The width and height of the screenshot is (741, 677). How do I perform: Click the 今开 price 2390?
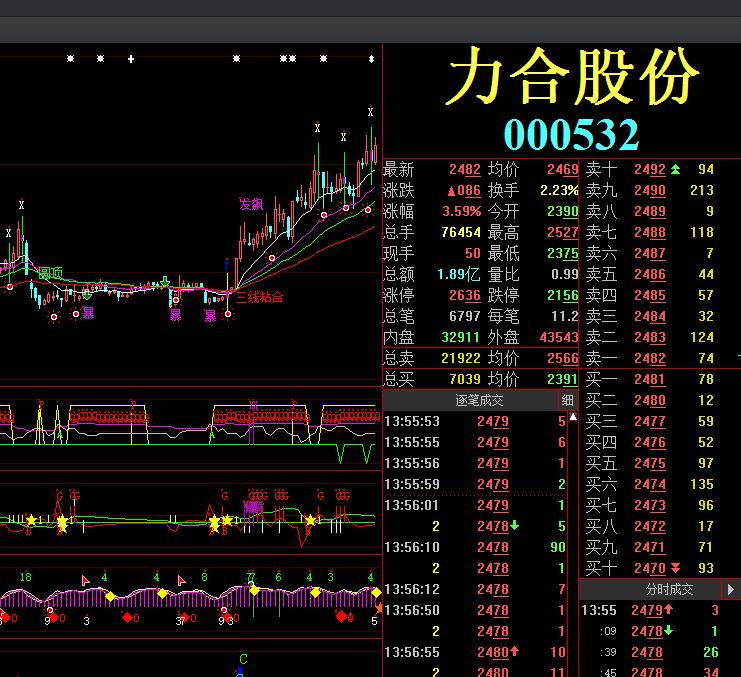pos(562,211)
